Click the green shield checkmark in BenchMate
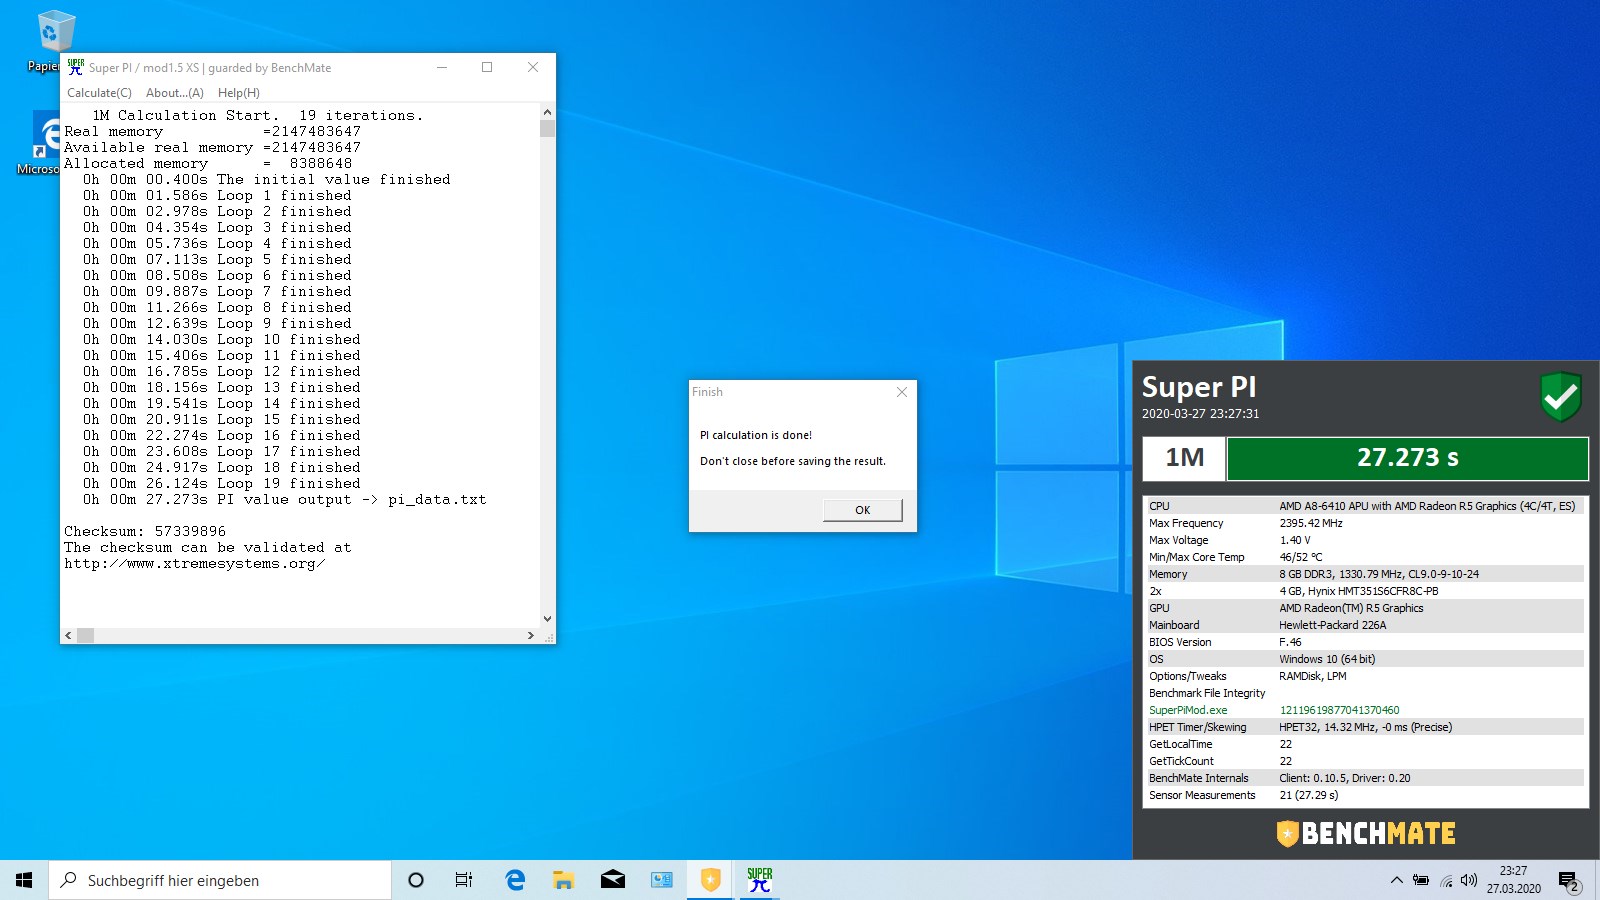Image resolution: width=1600 pixels, height=900 pixels. click(x=1561, y=397)
